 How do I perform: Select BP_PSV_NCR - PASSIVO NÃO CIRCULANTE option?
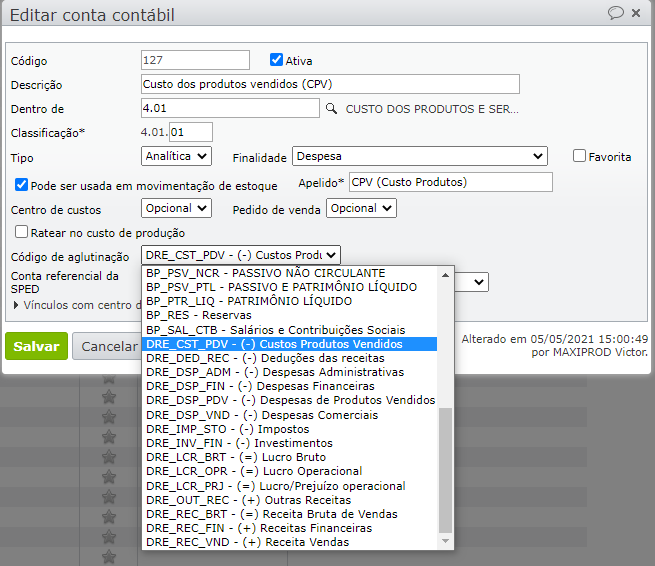point(289,273)
